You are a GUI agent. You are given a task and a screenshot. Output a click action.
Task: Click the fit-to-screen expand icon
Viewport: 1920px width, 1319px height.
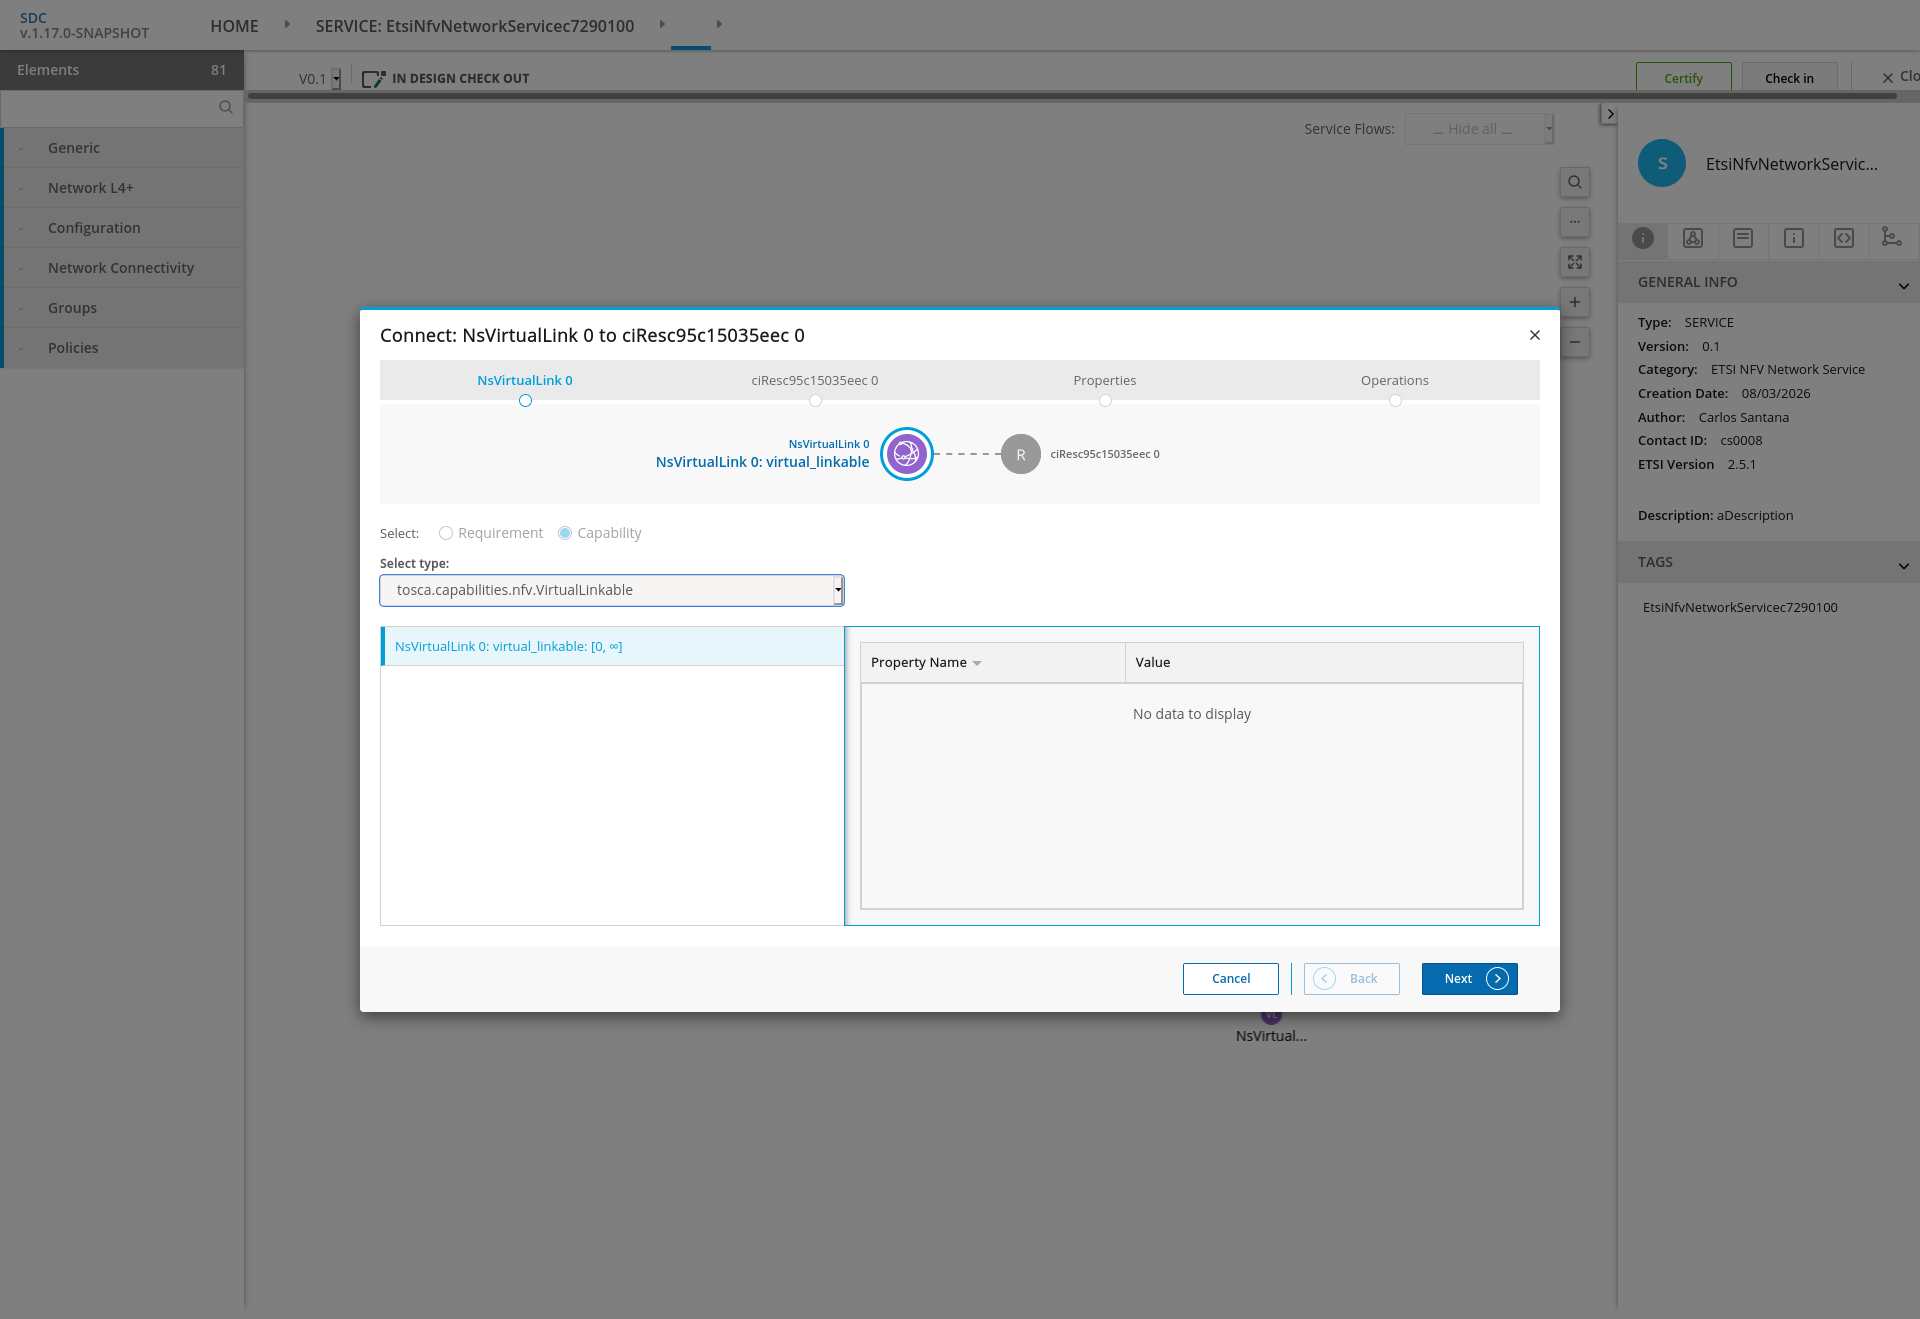pos(1575,262)
